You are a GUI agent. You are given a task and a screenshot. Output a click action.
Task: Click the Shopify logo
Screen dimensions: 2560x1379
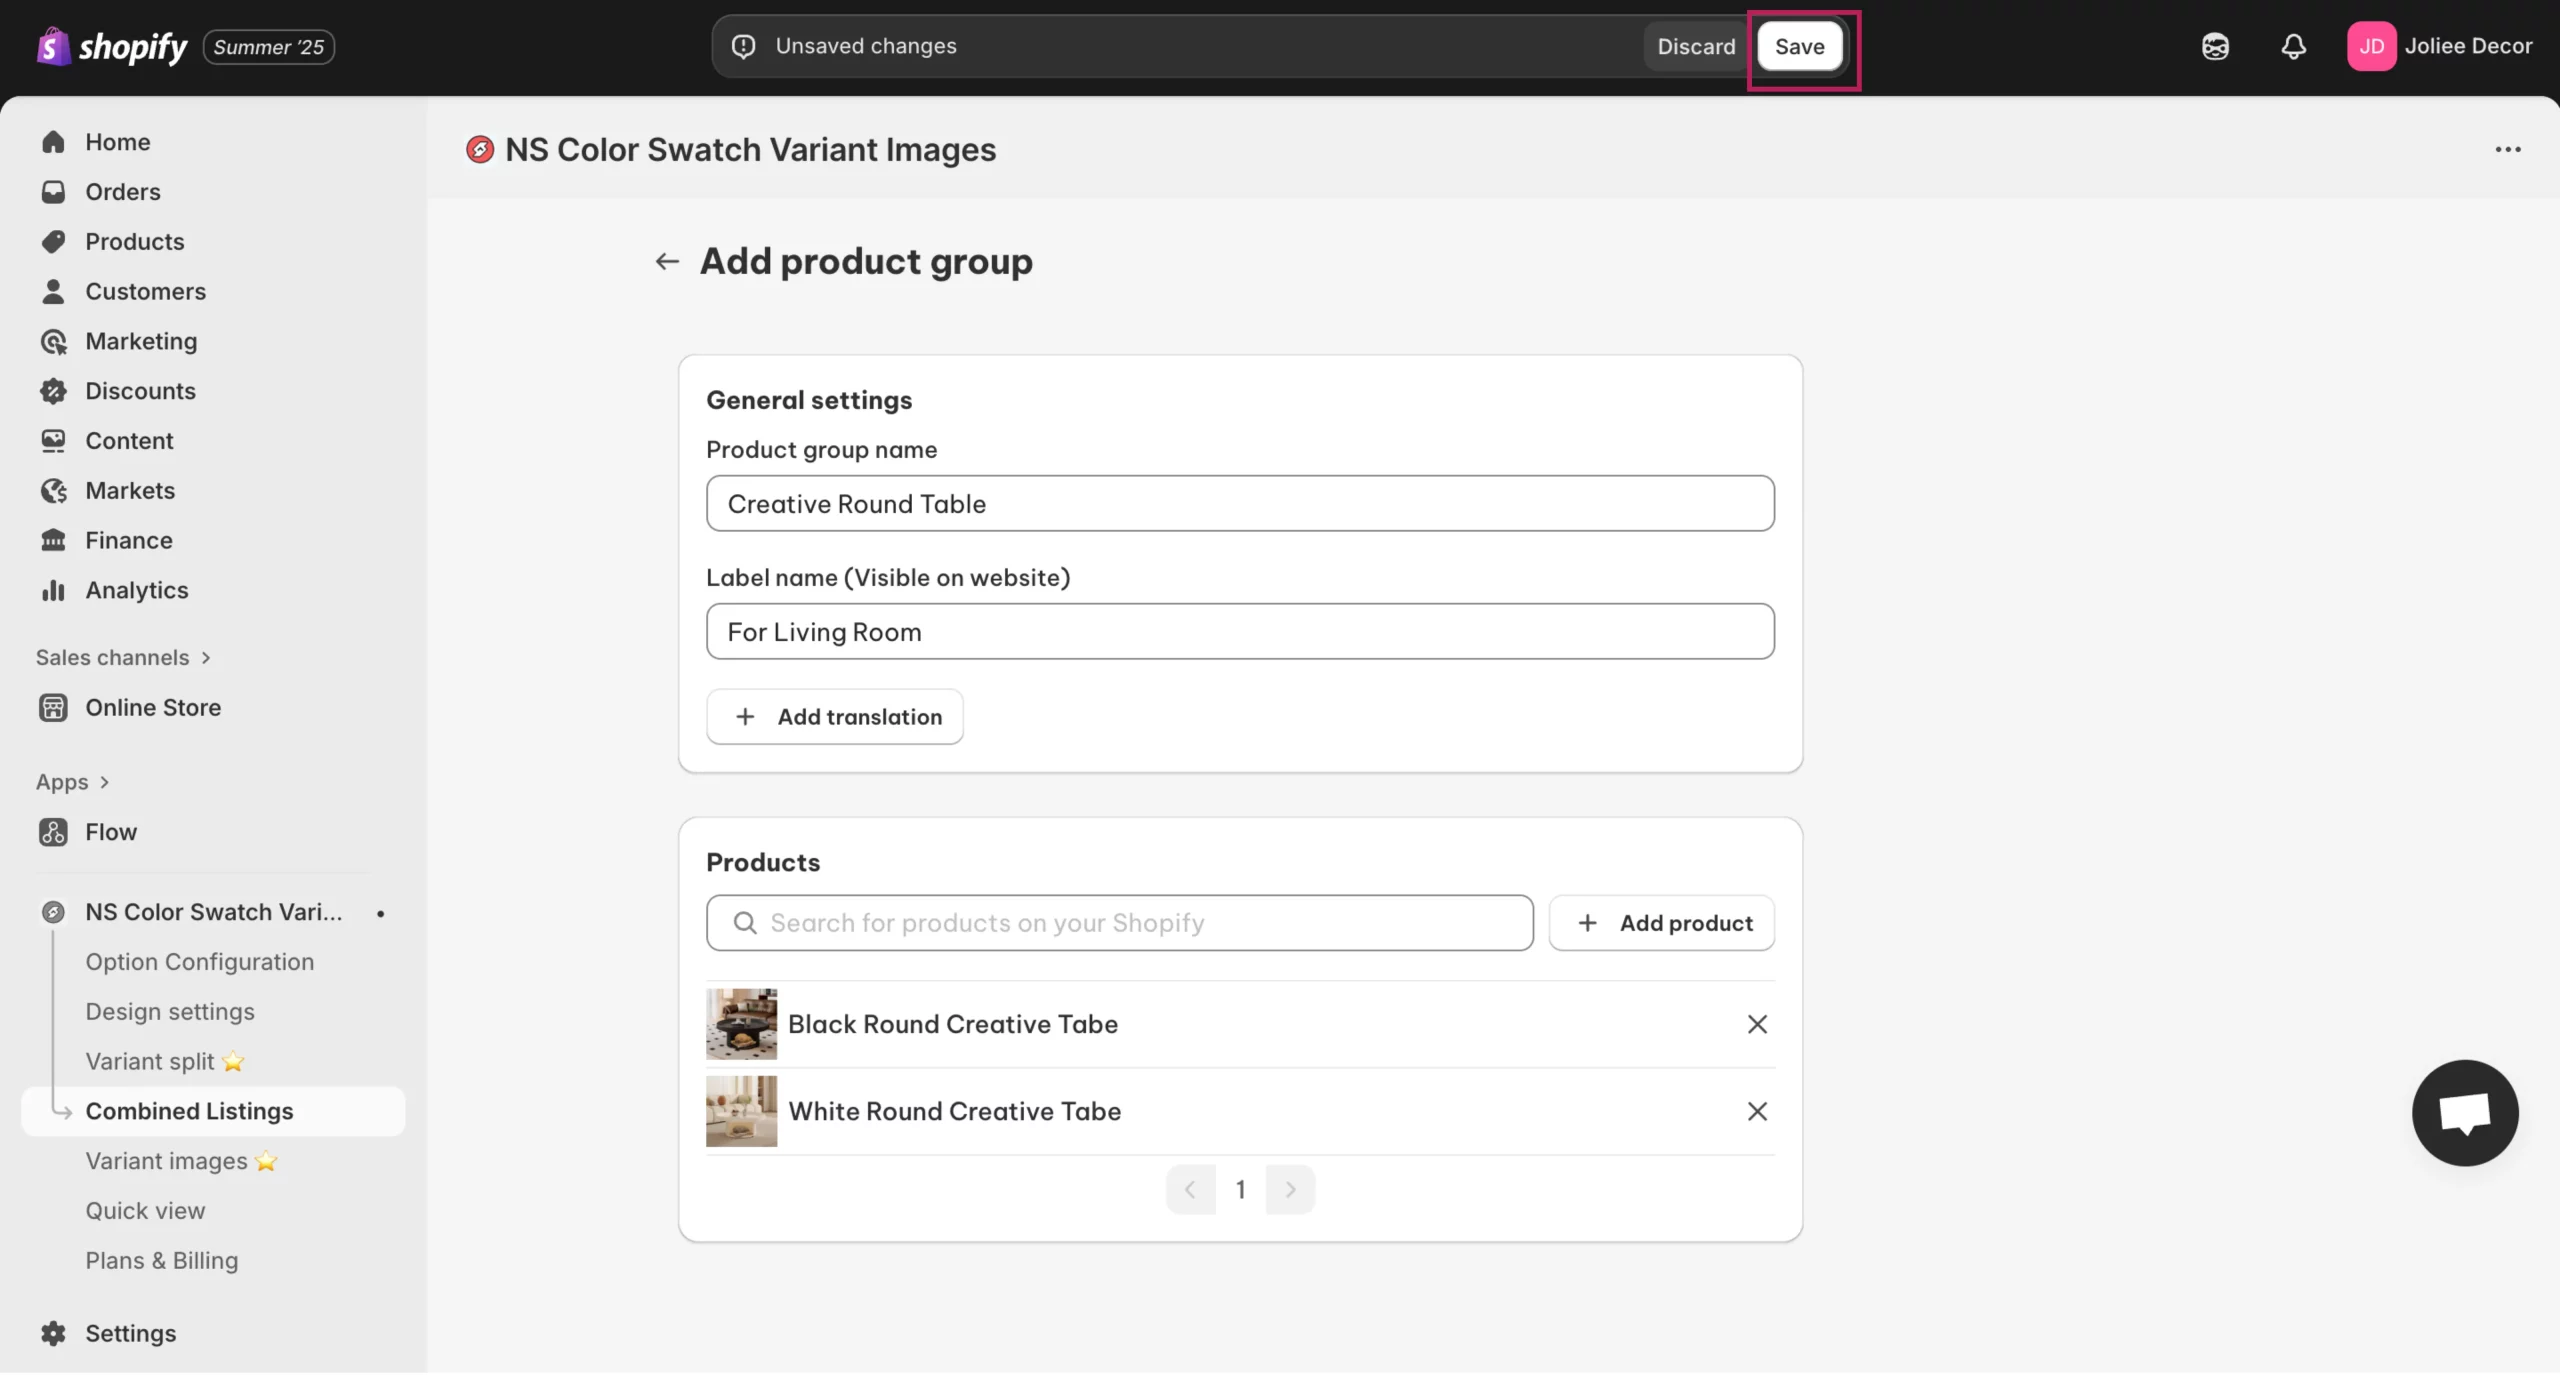point(112,46)
